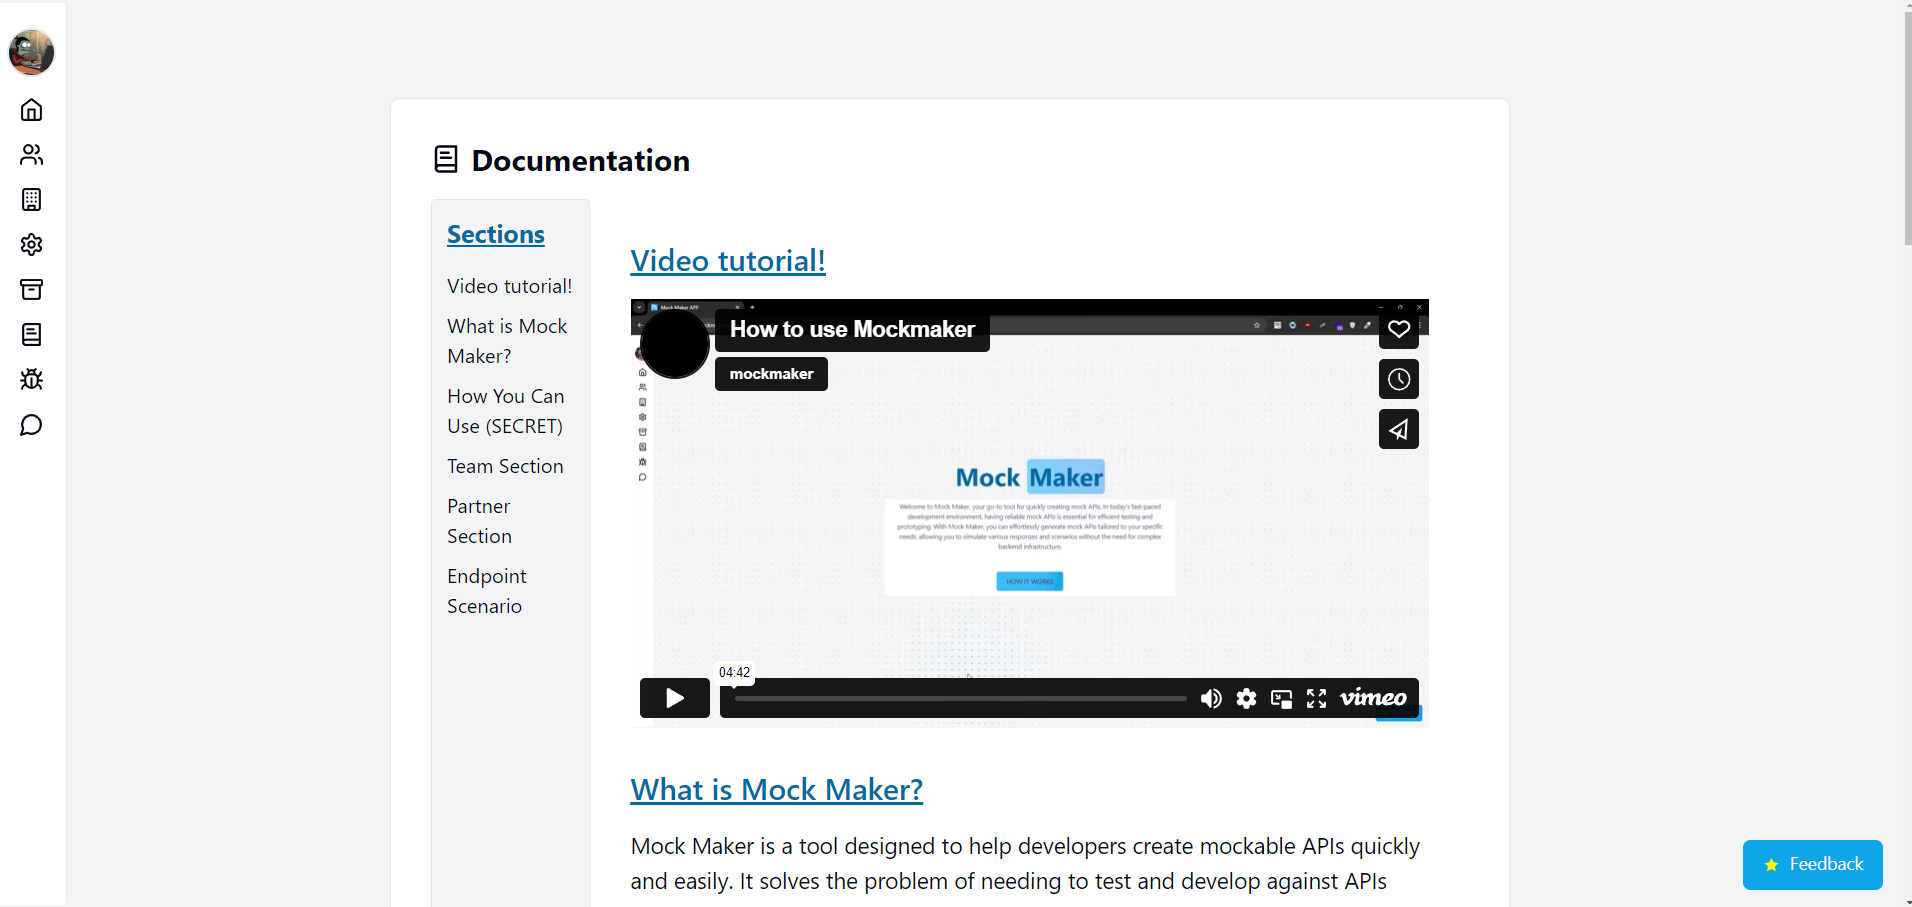This screenshot has height=907, width=1912.
Task: Like the video with heart icon
Action: pos(1398,329)
